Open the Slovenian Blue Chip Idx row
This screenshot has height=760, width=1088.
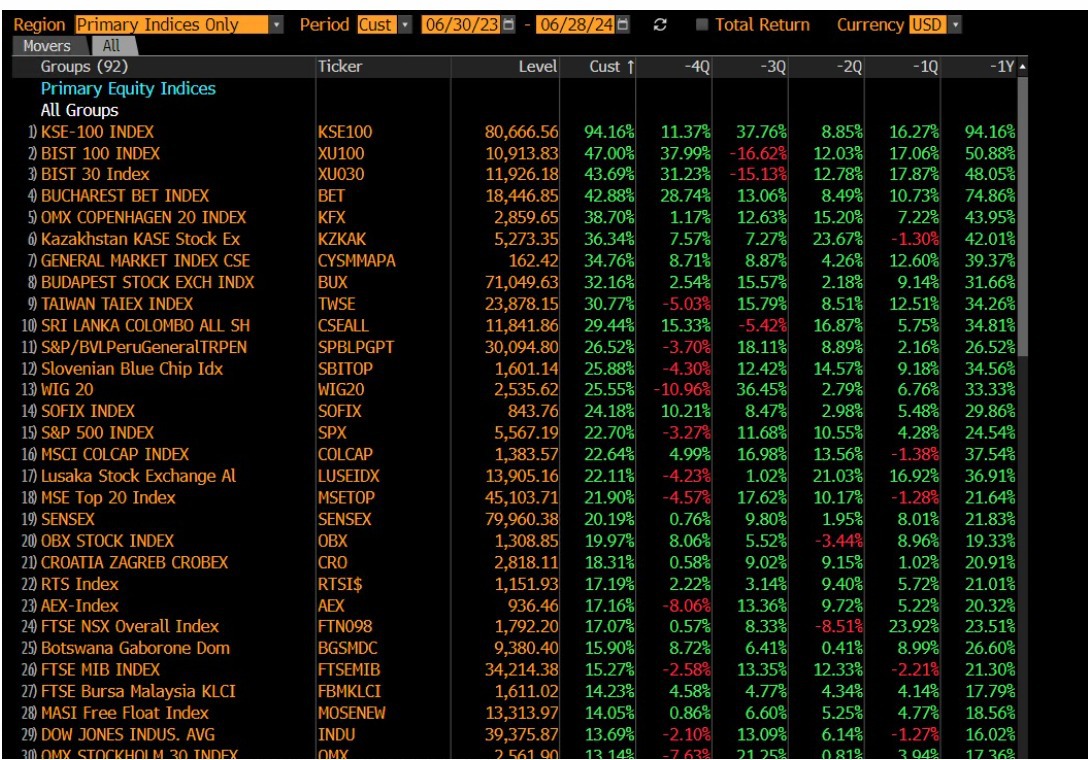[x=514, y=369]
